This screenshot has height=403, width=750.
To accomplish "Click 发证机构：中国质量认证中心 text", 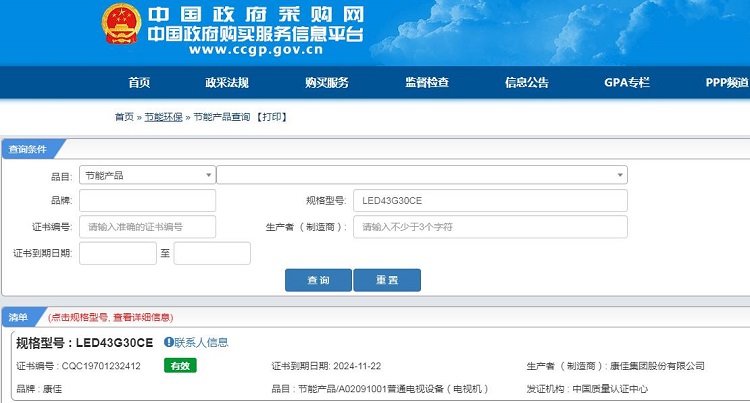I will pyautogui.click(x=587, y=389).
